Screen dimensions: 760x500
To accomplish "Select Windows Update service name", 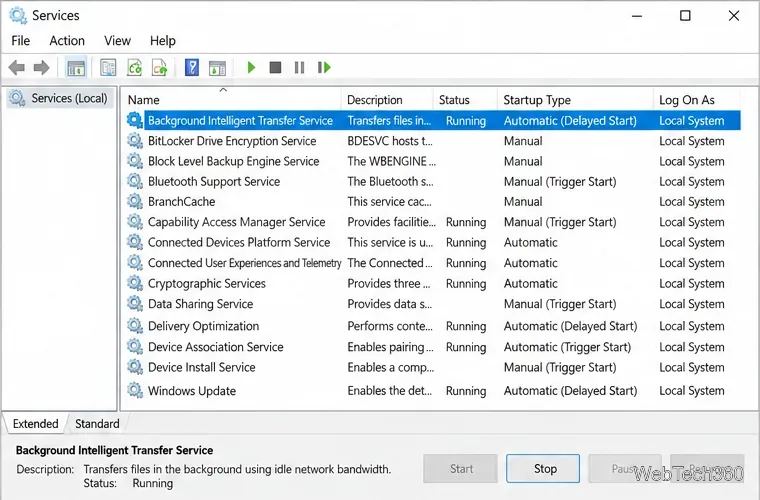I will pos(192,391).
